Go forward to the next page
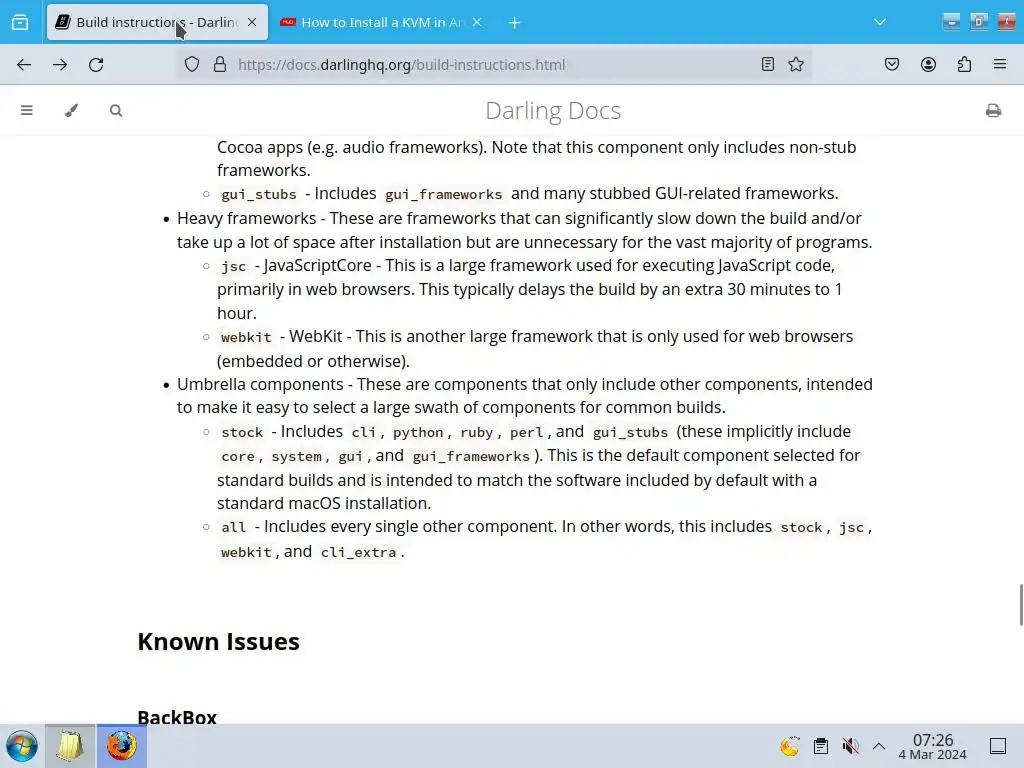This screenshot has width=1024, height=768. click(x=60, y=65)
